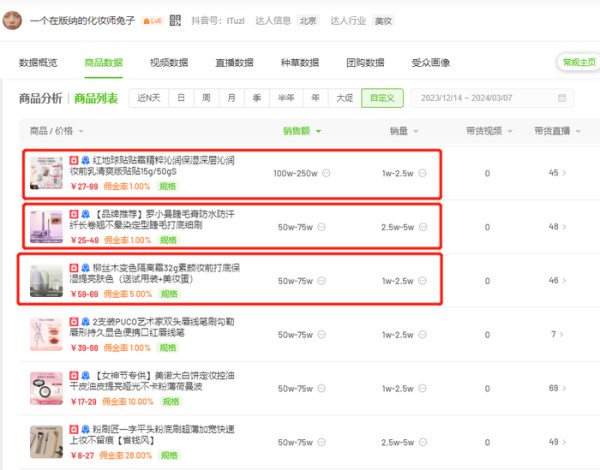
Task: Switch to 数据概览 tab
Action: tap(38, 63)
